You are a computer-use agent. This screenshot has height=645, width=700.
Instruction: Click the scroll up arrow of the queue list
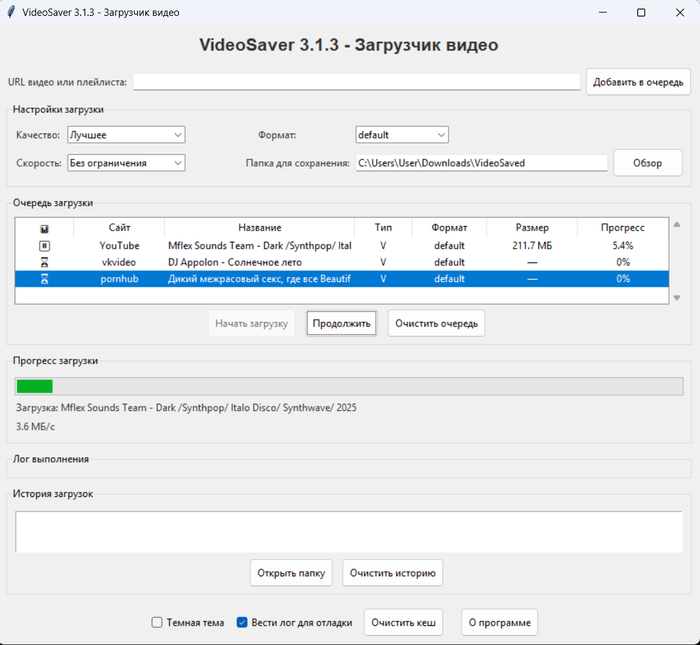click(x=677, y=226)
